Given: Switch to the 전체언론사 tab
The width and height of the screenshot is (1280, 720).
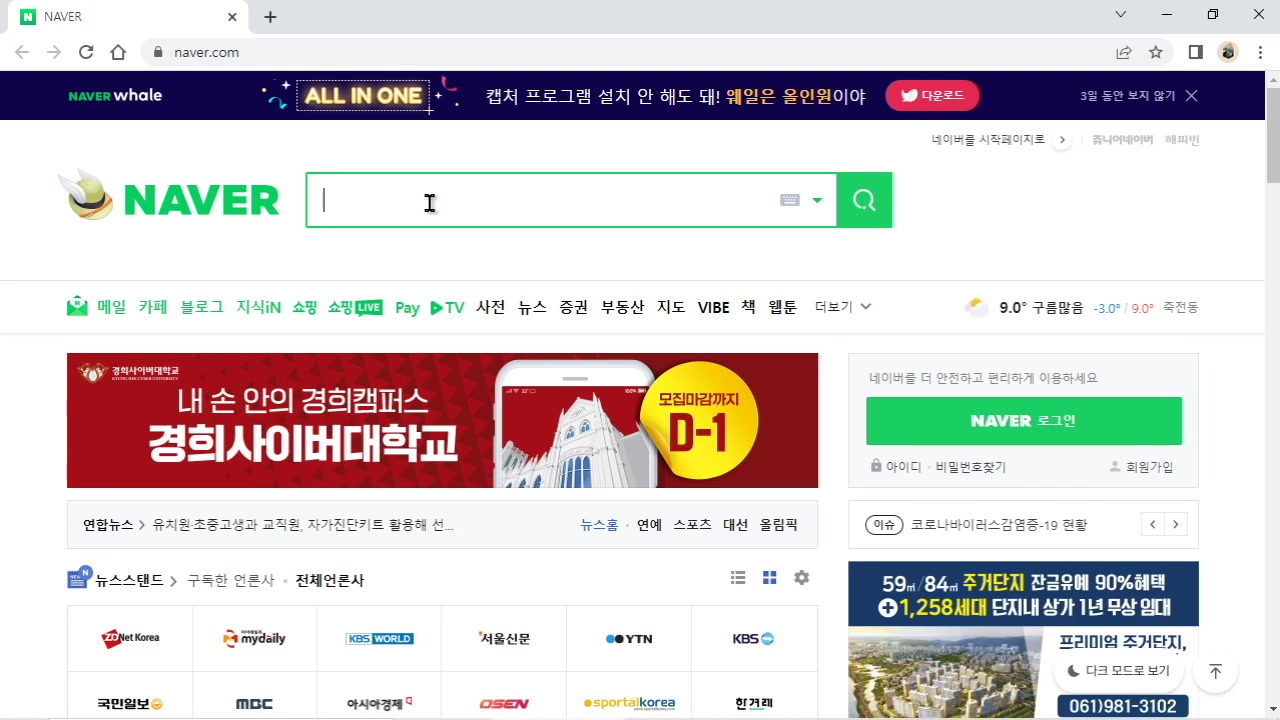Looking at the screenshot, I should [x=329, y=580].
